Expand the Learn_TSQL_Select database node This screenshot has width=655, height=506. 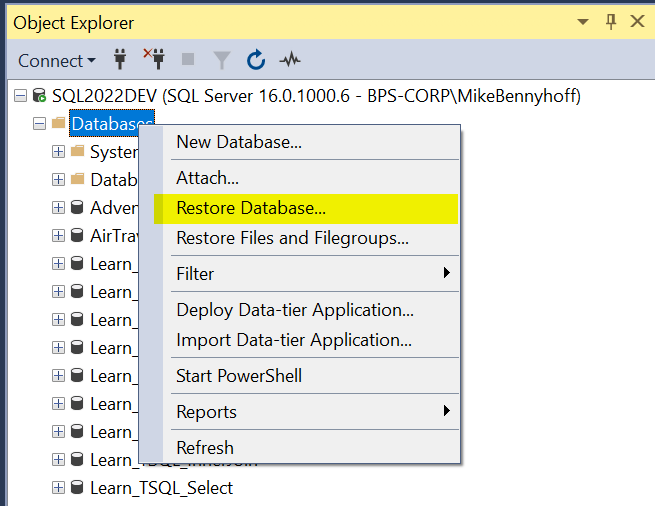tap(58, 488)
